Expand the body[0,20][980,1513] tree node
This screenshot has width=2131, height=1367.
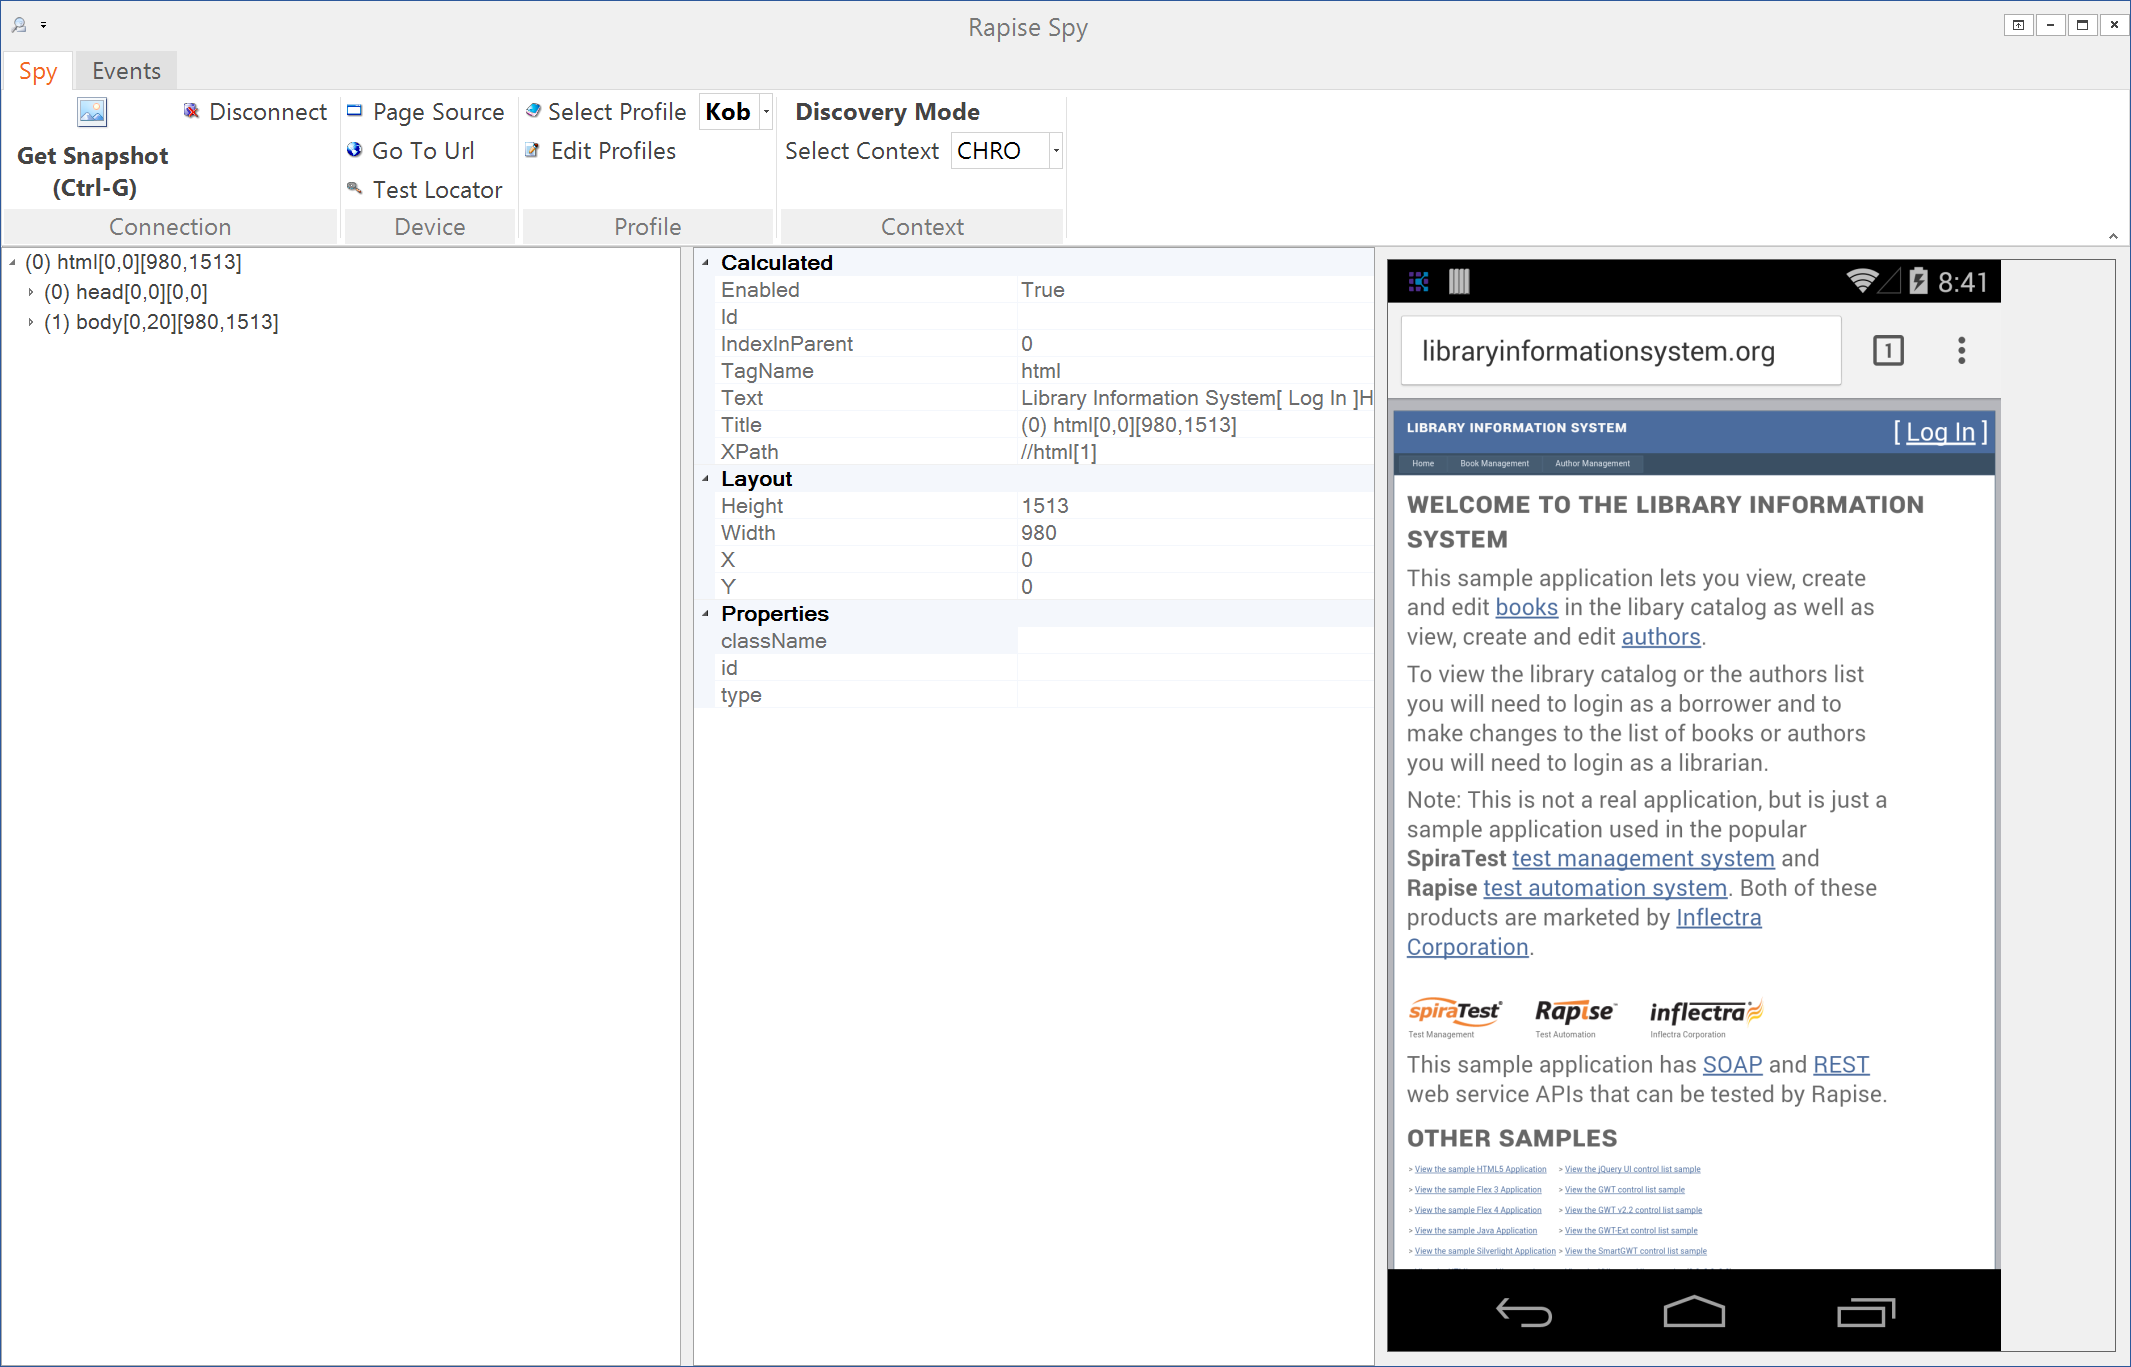(31, 322)
